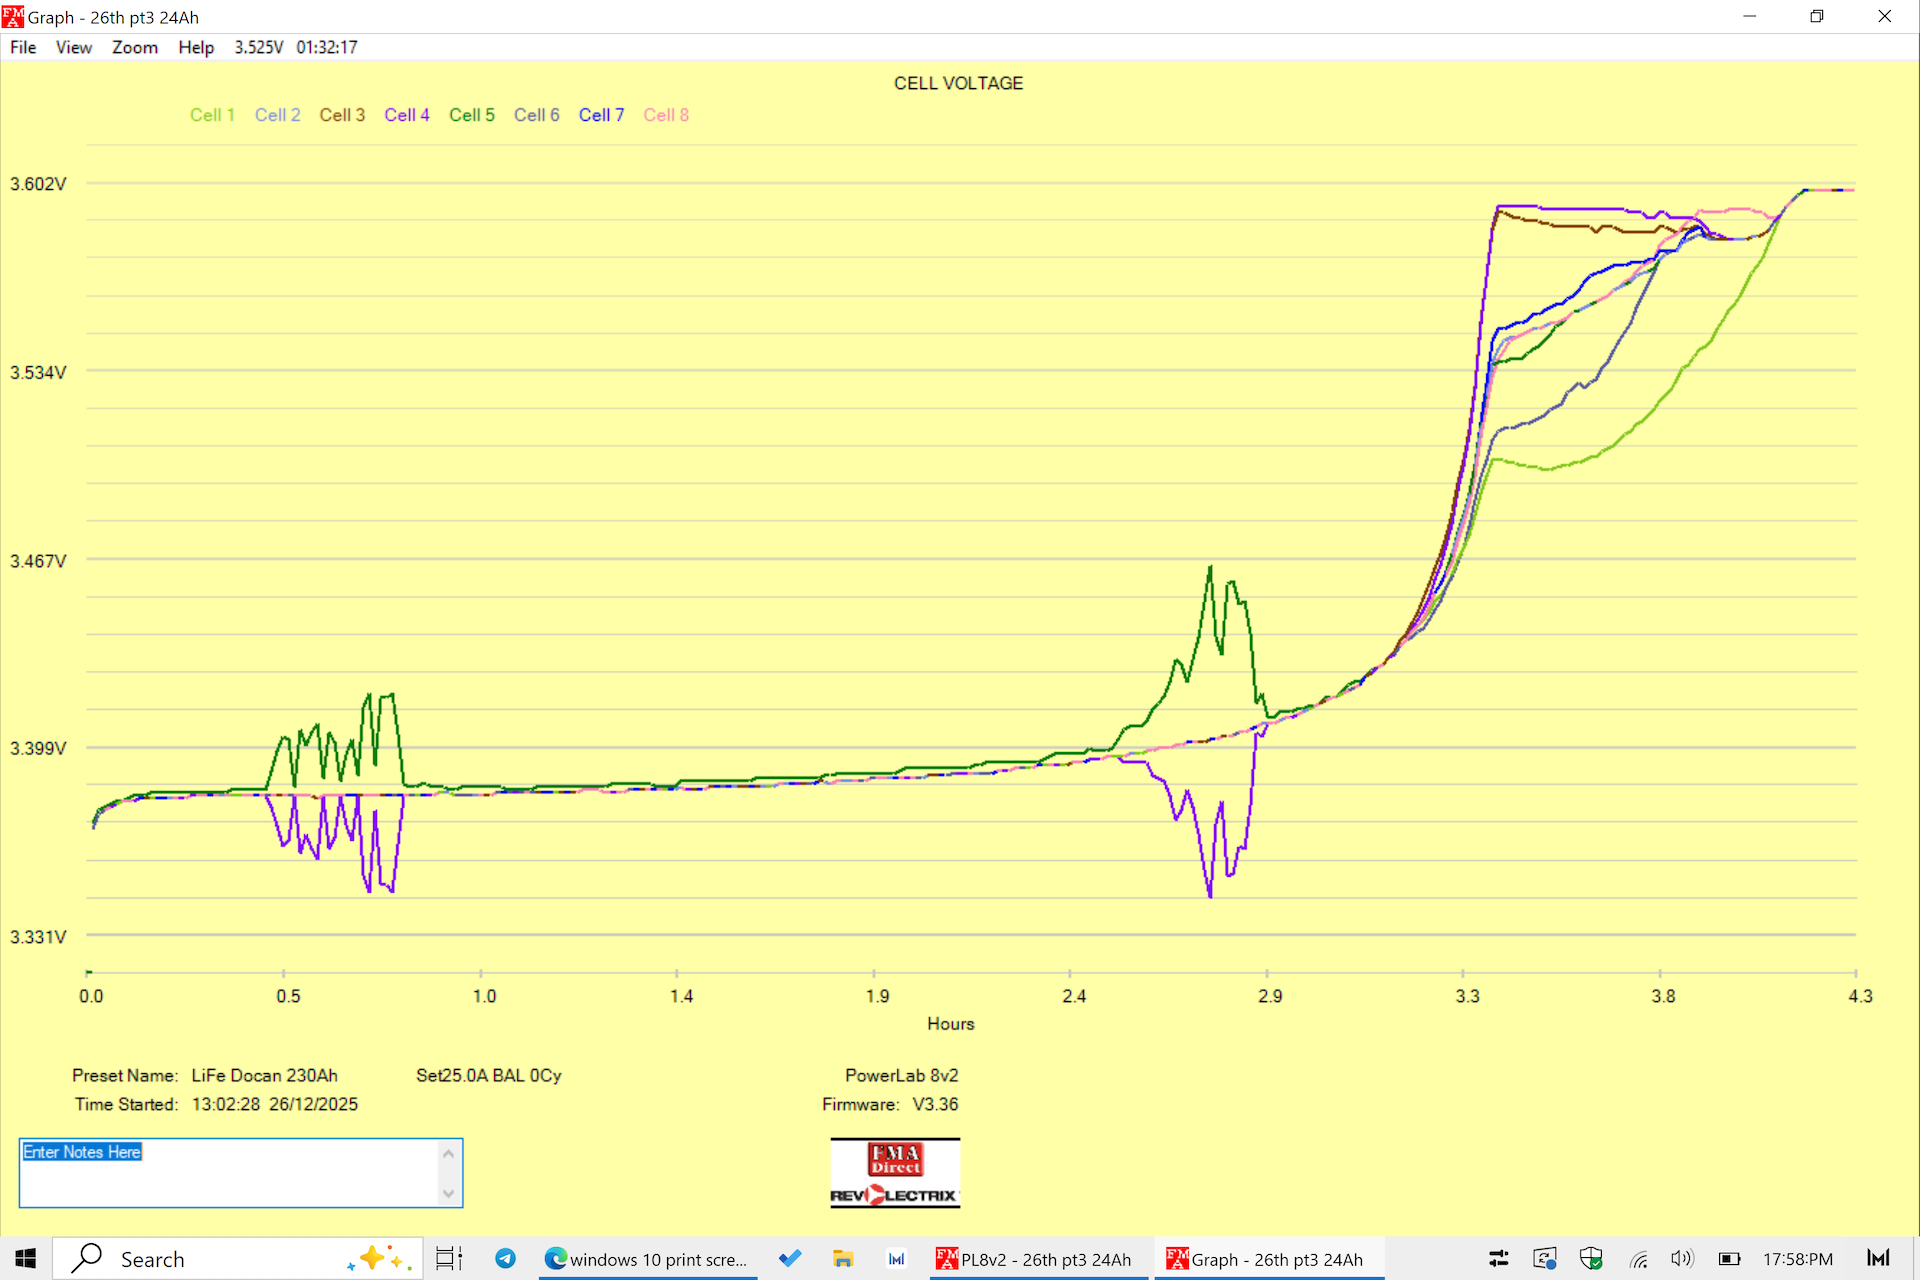Open Telegram from the taskbar
Image resolution: width=1920 pixels, height=1280 pixels.
pyautogui.click(x=506, y=1259)
